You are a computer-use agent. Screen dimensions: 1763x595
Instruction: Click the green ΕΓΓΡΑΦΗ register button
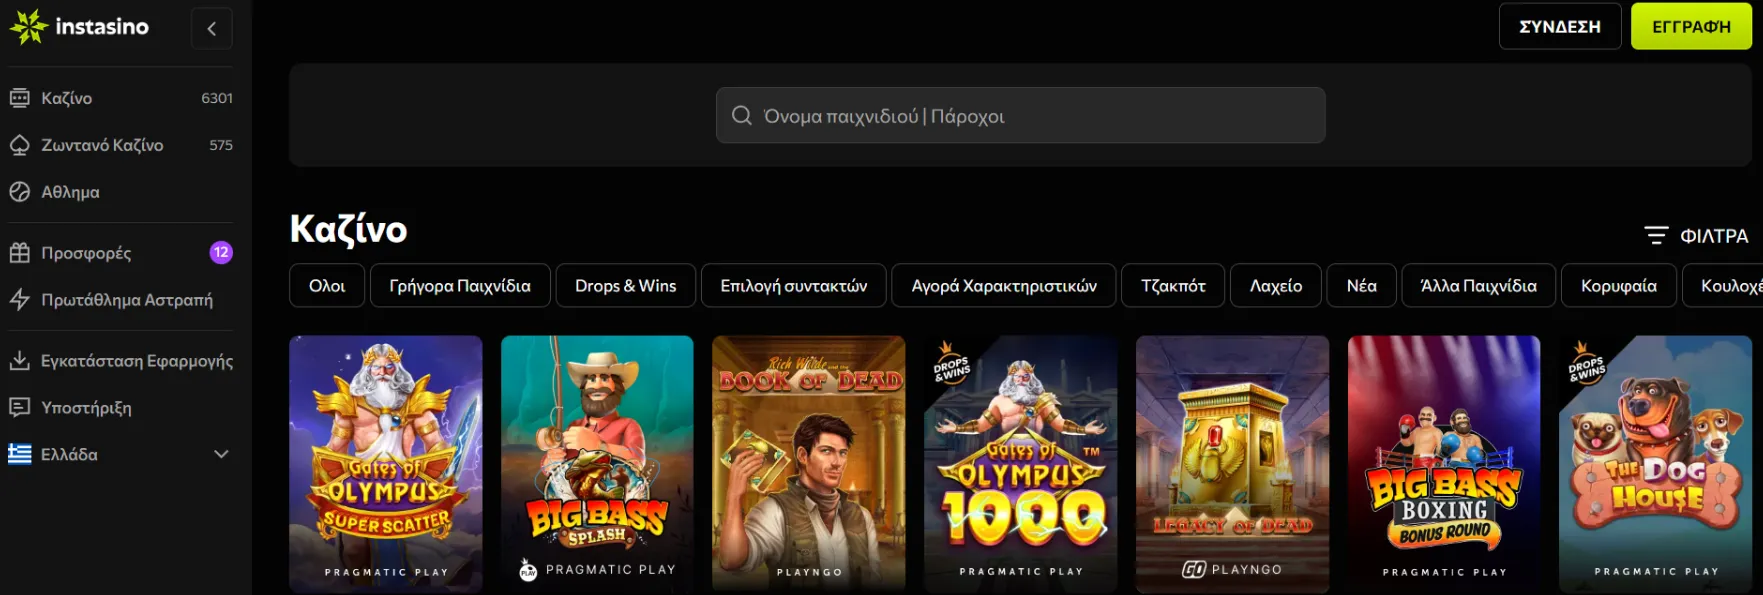pyautogui.click(x=1691, y=27)
